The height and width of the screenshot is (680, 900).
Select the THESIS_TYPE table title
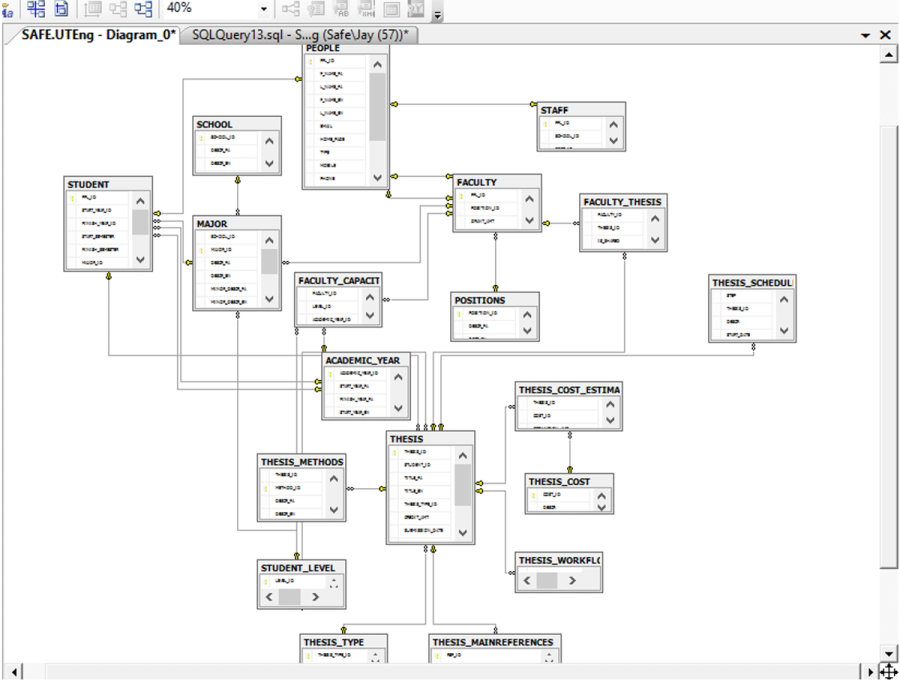point(333,642)
